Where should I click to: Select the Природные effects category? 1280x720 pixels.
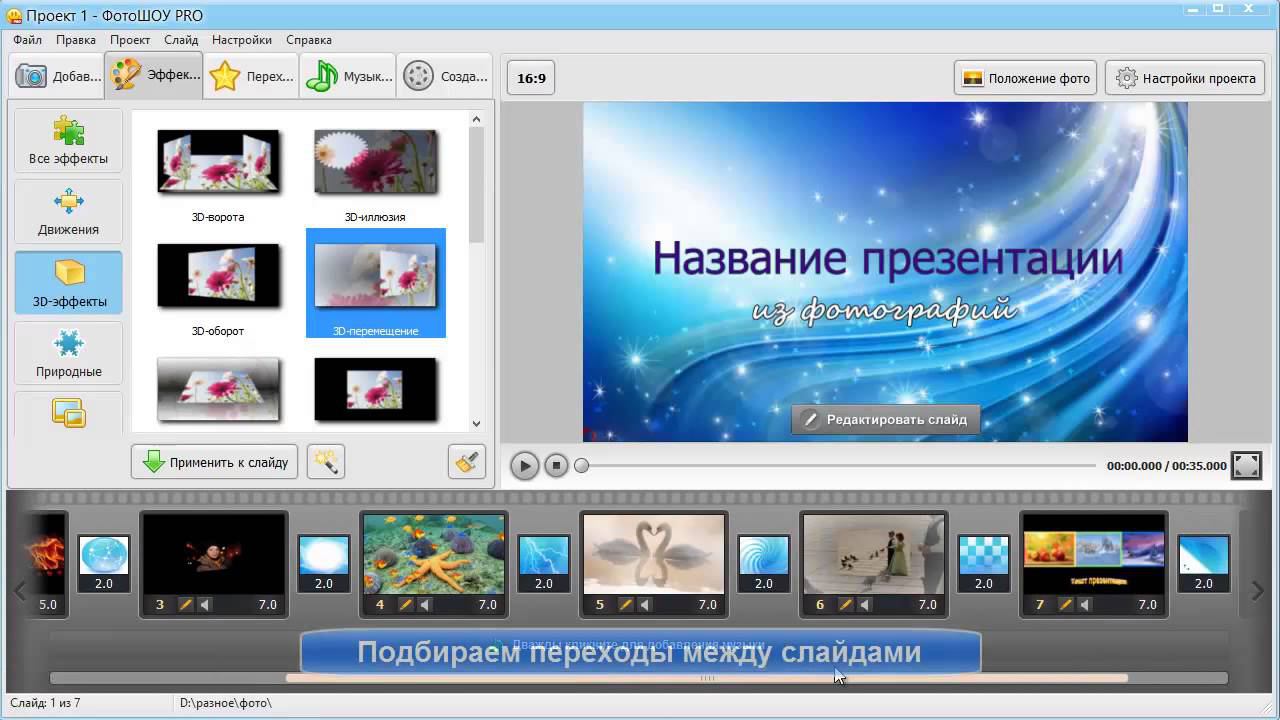[68, 353]
